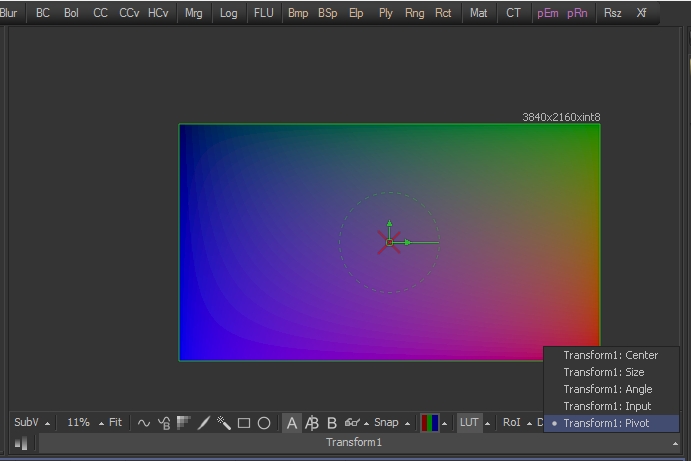This screenshot has height=461, width=691.
Task: Add a Rng ranges mask tool
Action: click(414, 13)
